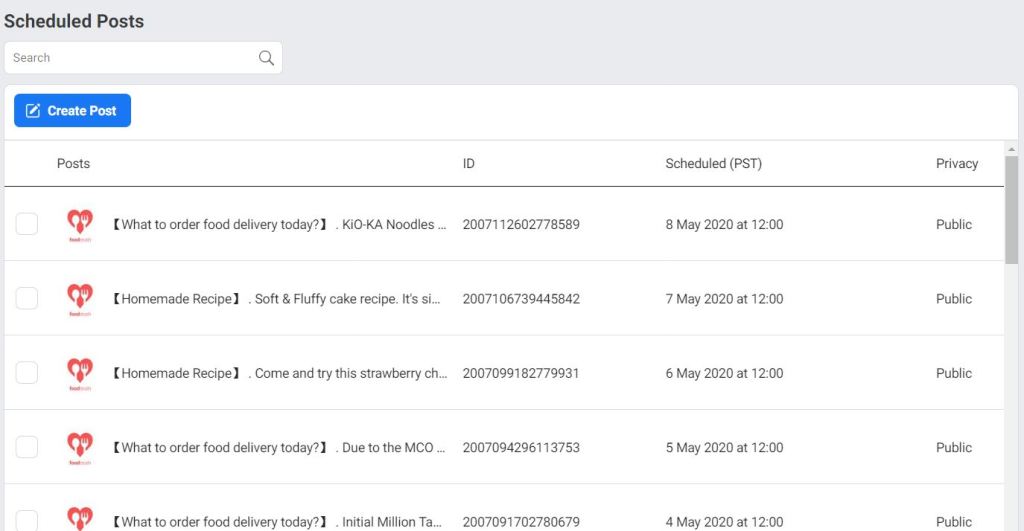Image resolution: width=1024 pixels, height=531 pixels.
Task: Click foodrush icon of strawberry recipe post
Action: point(79,373)
